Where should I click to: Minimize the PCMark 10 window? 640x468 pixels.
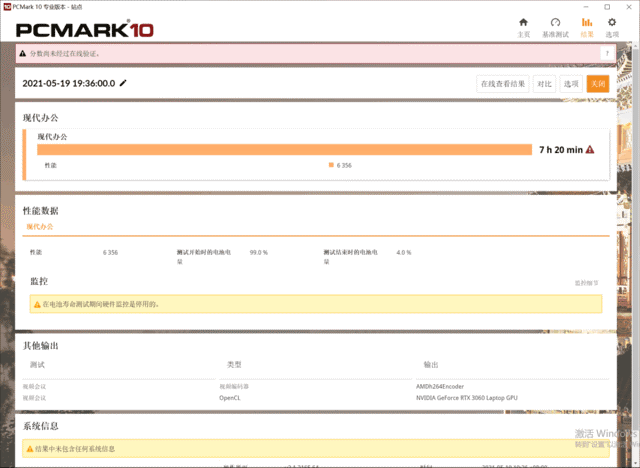[x=586, y=7]
